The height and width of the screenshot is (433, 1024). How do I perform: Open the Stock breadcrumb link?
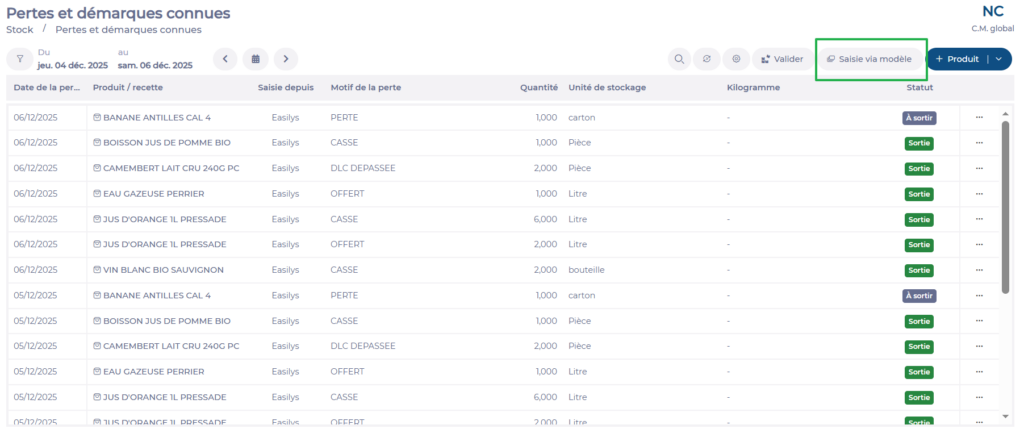[x=20, y=29]
